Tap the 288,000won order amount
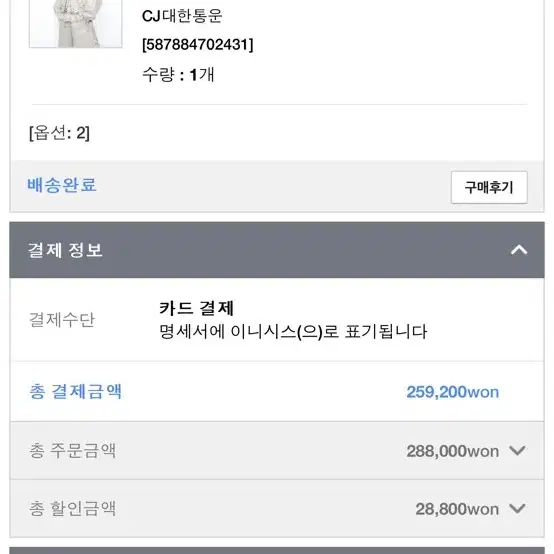The image size is (554, 554). coord(453,451)
